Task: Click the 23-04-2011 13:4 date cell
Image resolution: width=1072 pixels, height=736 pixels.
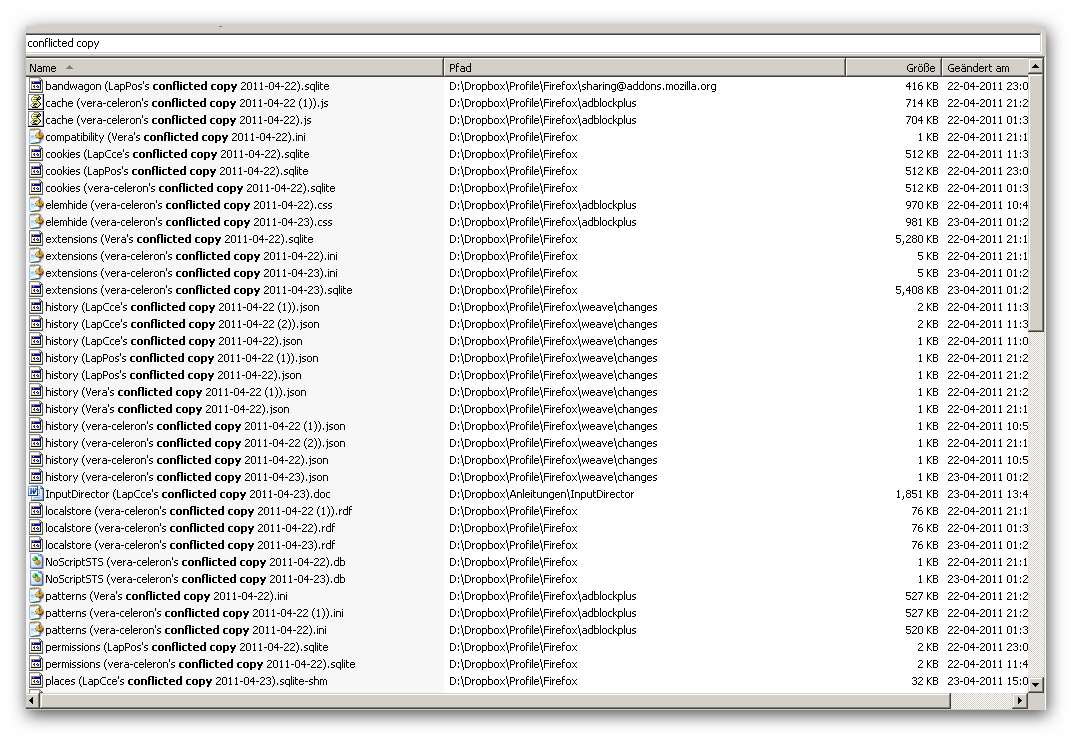Action: coord(987,493)
